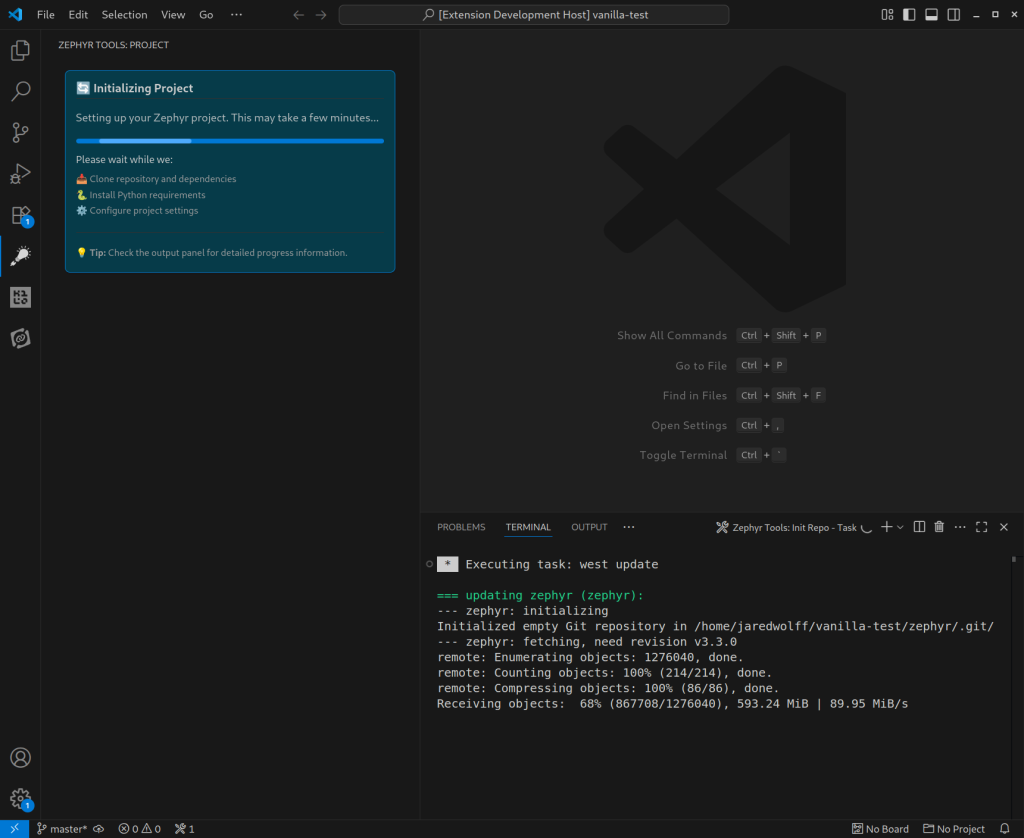The width and height of the screenshot is (1024, 838).
Task: Open notifications bell in status bar
Action: click(x=1004, y=829)
